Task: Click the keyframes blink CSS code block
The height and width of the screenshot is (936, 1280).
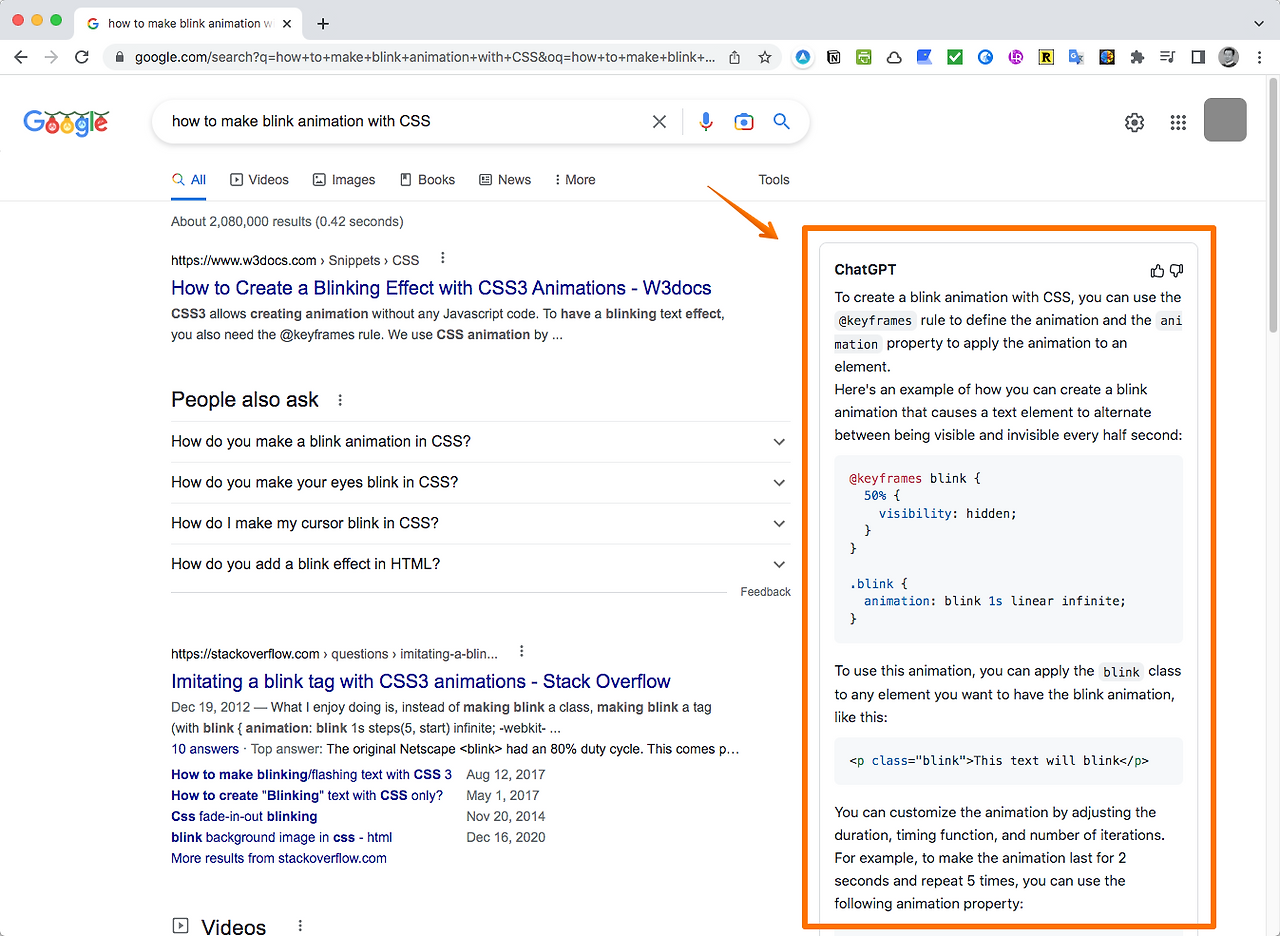Action: pos(1009,549)
